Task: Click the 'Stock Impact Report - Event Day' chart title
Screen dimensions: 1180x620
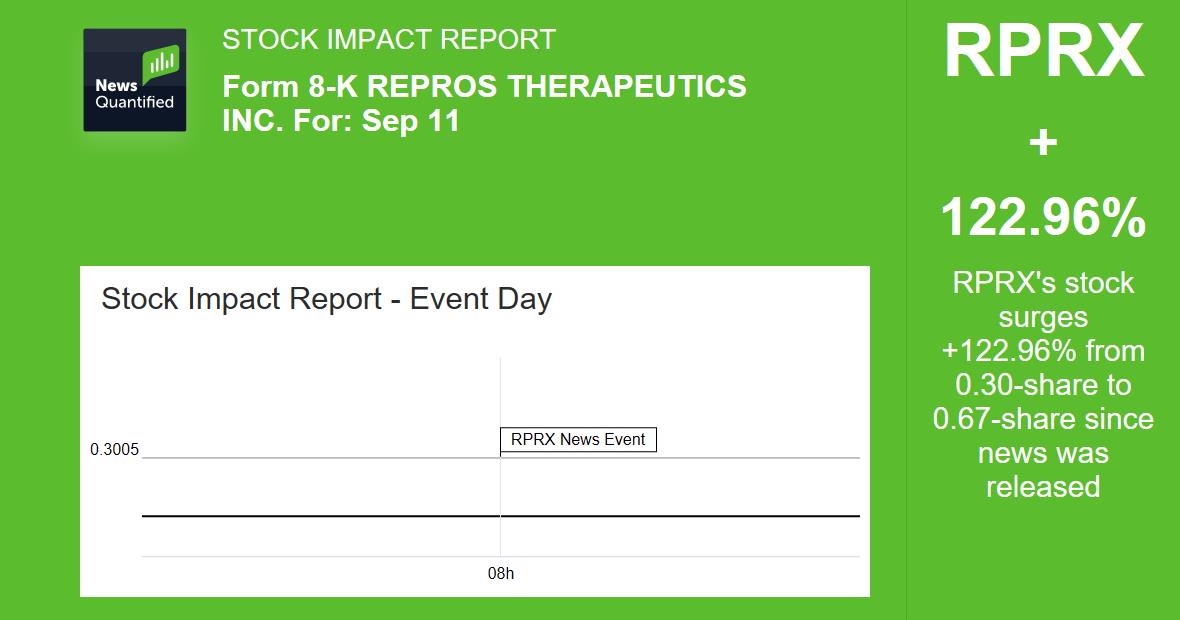Action: tap(326, 299)
